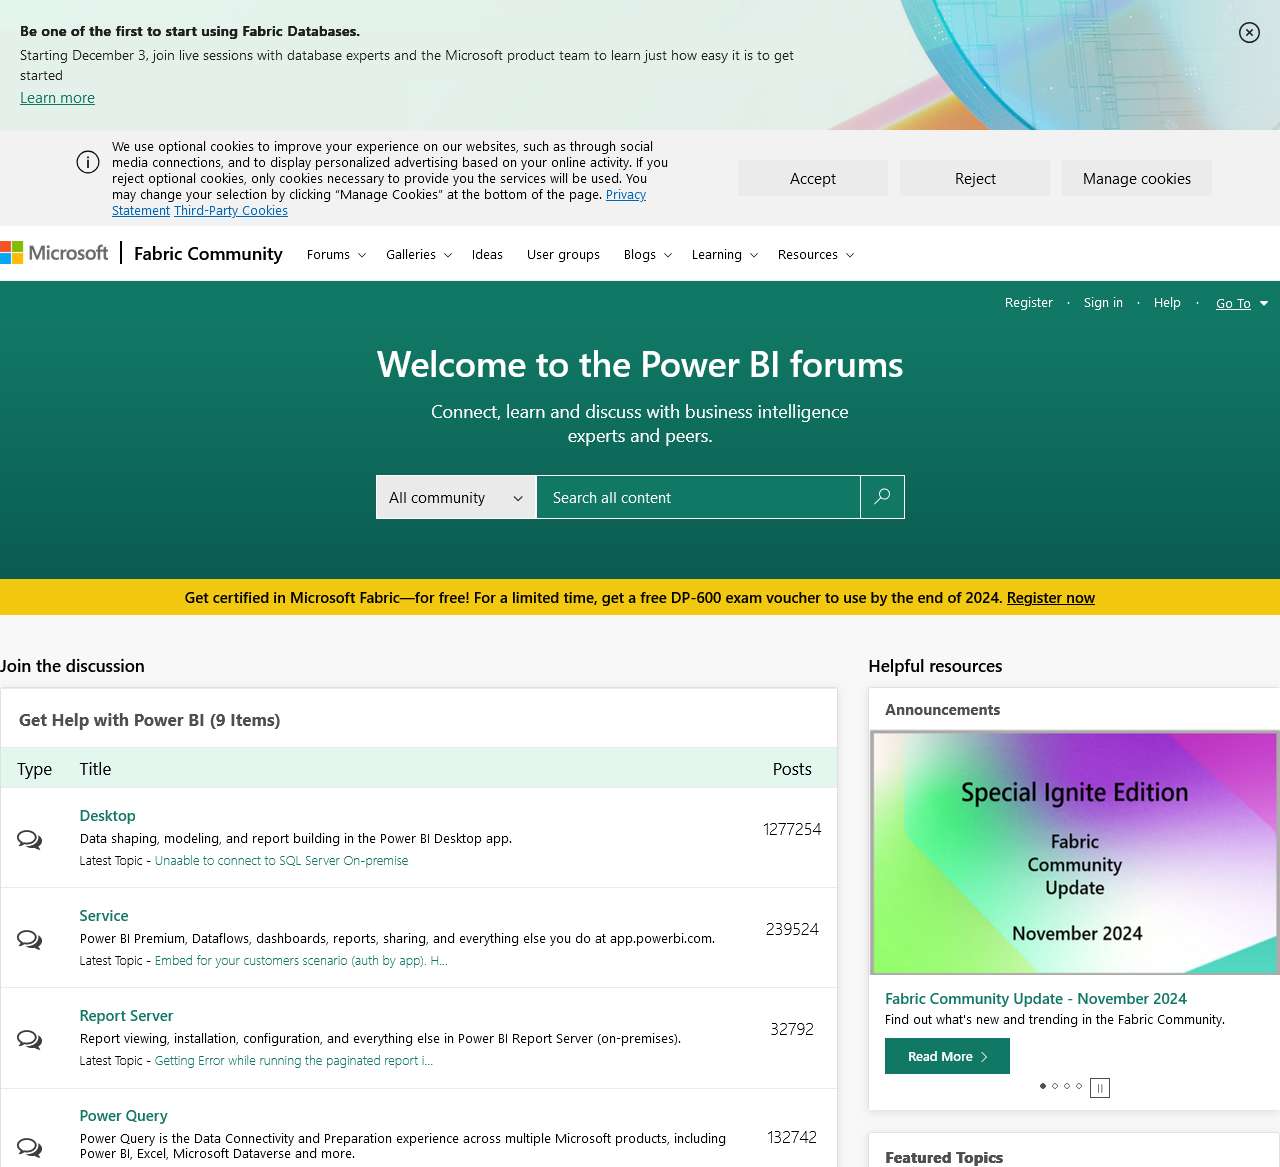The width and height of the screenshot is (1280, 1167).
Task: Open topic Getting Error while running paginated report
Action: pyautogui.click(x=294, y=1061)
